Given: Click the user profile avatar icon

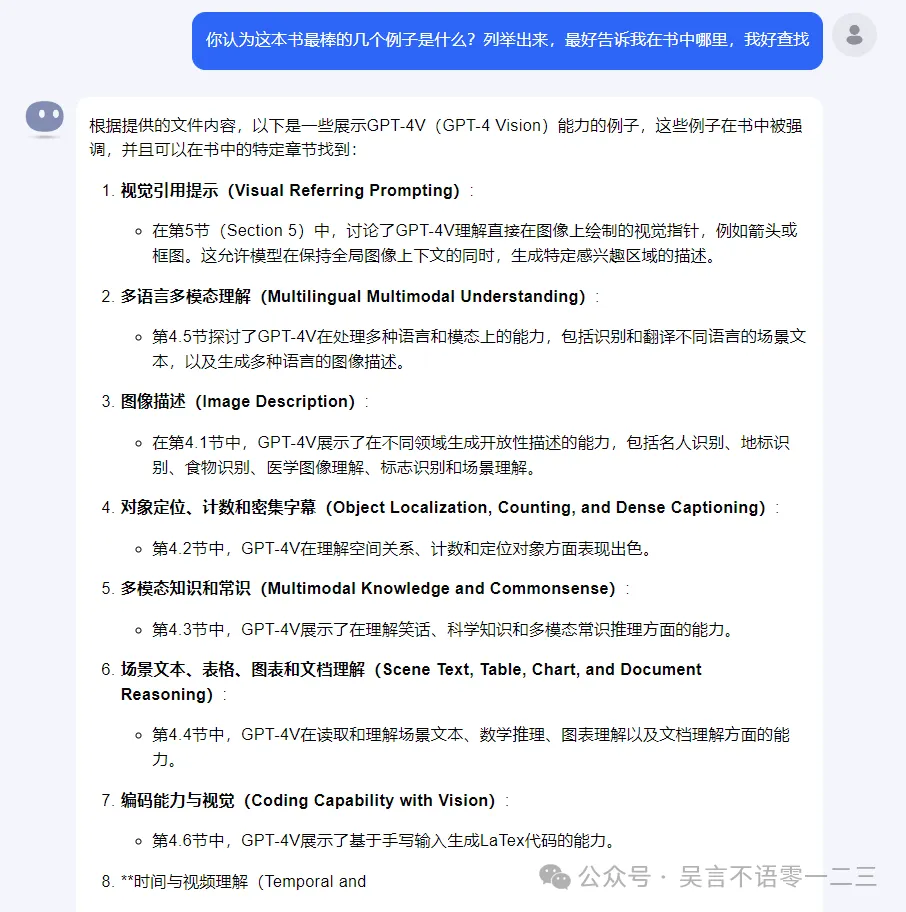Looking at the screenshot, I should point(854,35).
